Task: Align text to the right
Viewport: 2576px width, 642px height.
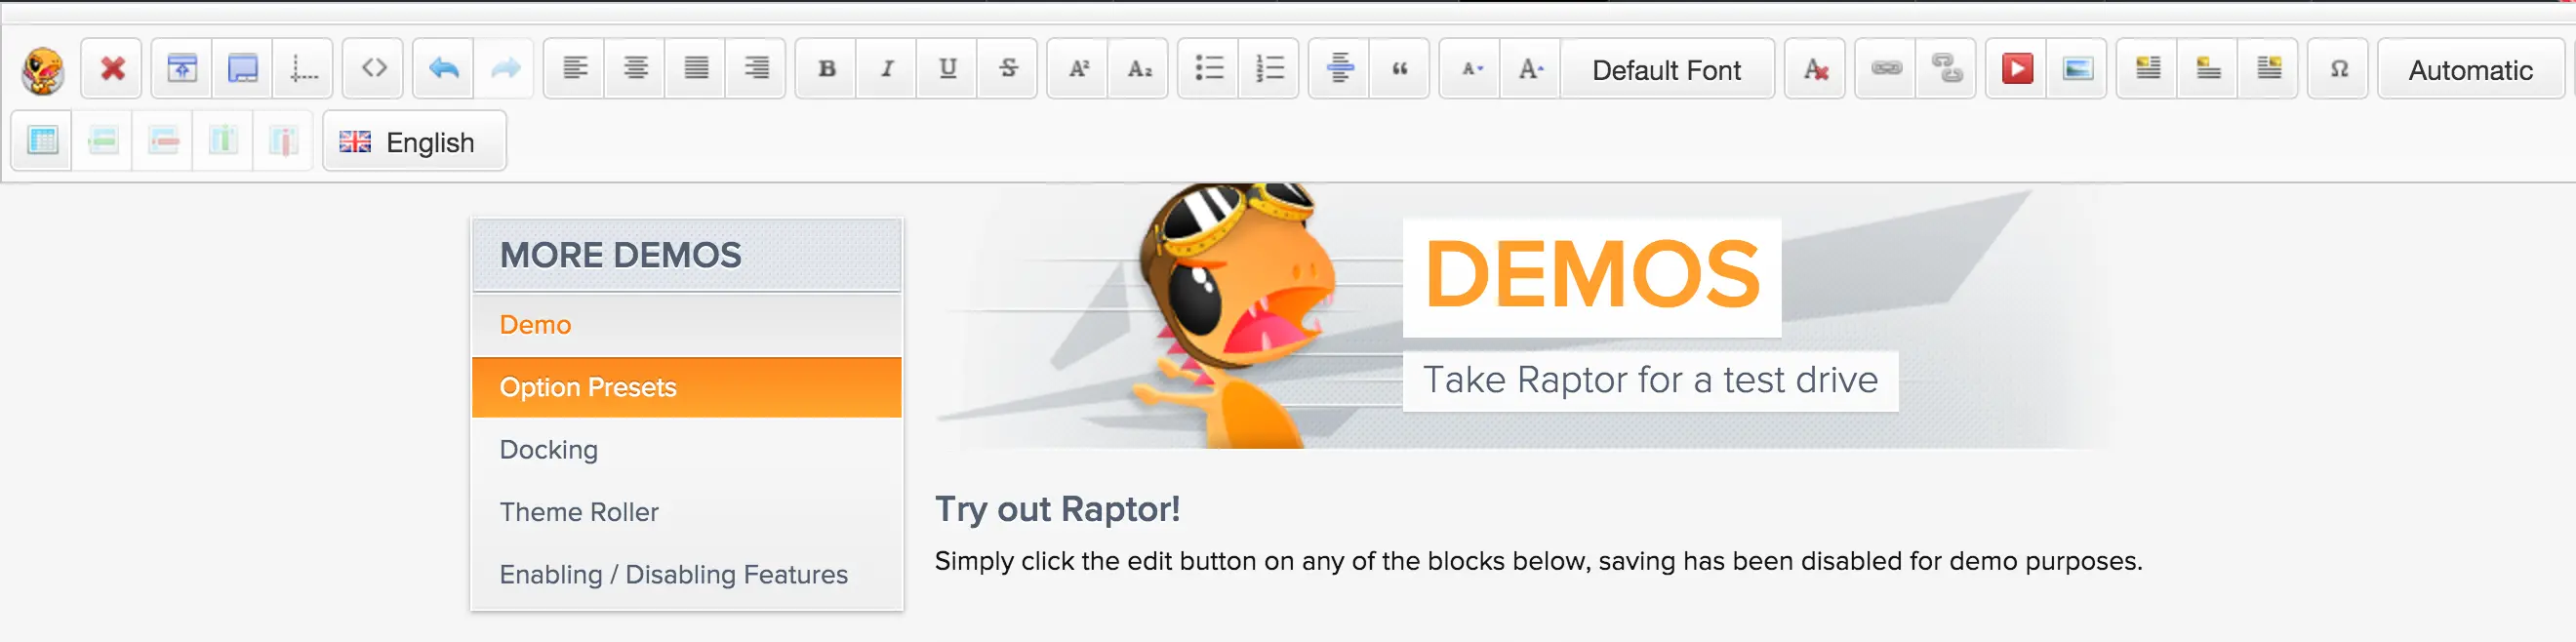Action: pos(756,69)
